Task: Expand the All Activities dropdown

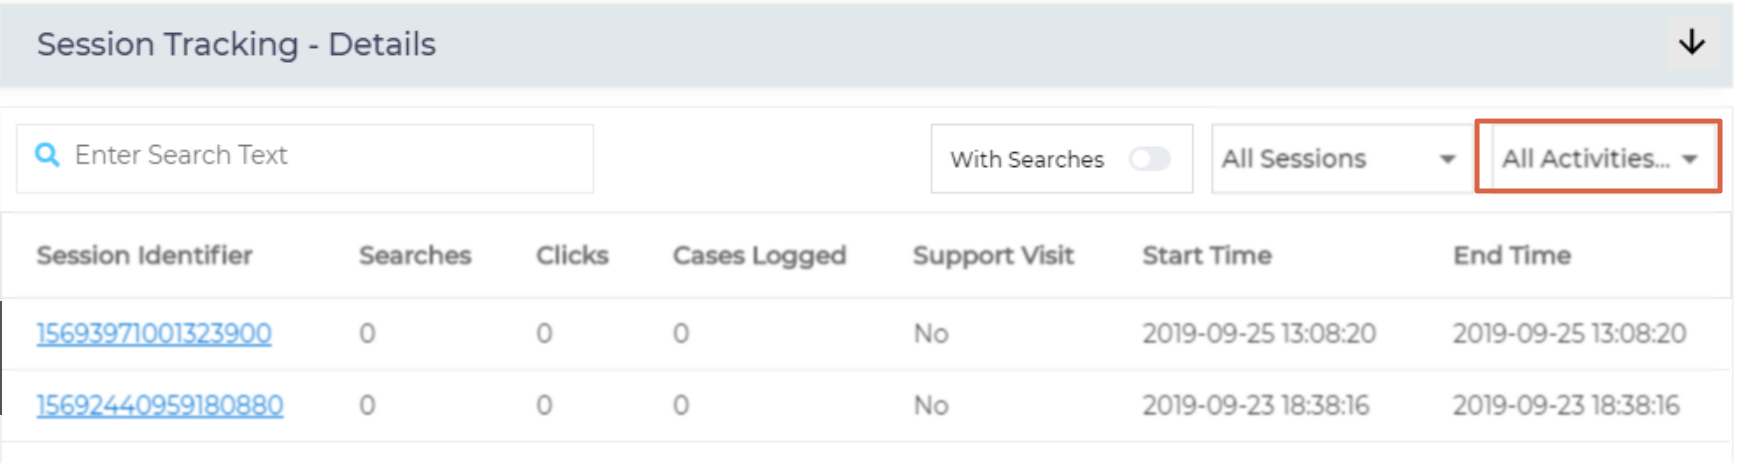Action: tap(1585, 158)
